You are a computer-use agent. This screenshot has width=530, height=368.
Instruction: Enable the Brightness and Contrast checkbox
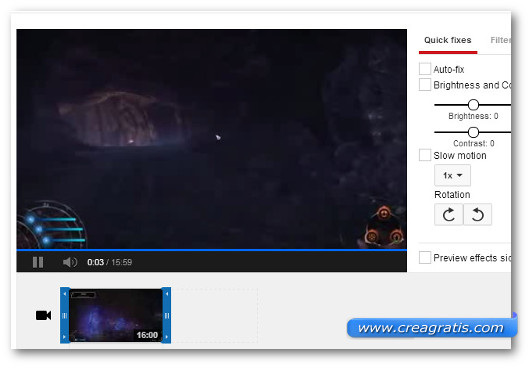click(425, 84)
